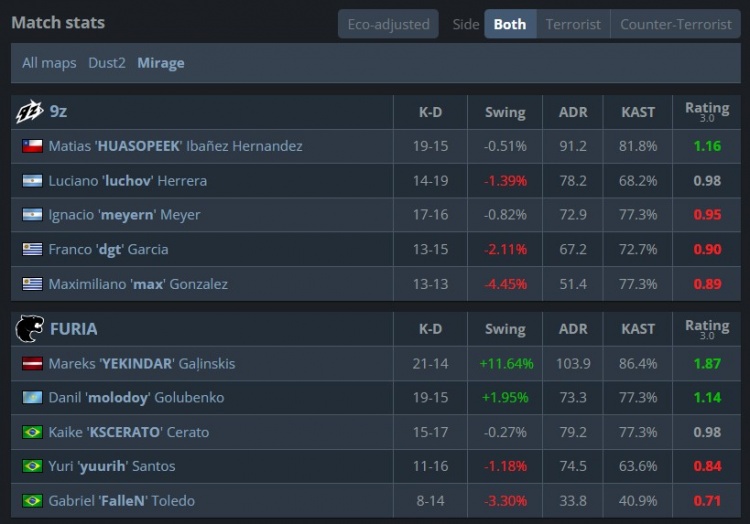This screenshot has height=524, width=750.
Task: Click the K-D column header in 9z table
Action: coord(430,112)
